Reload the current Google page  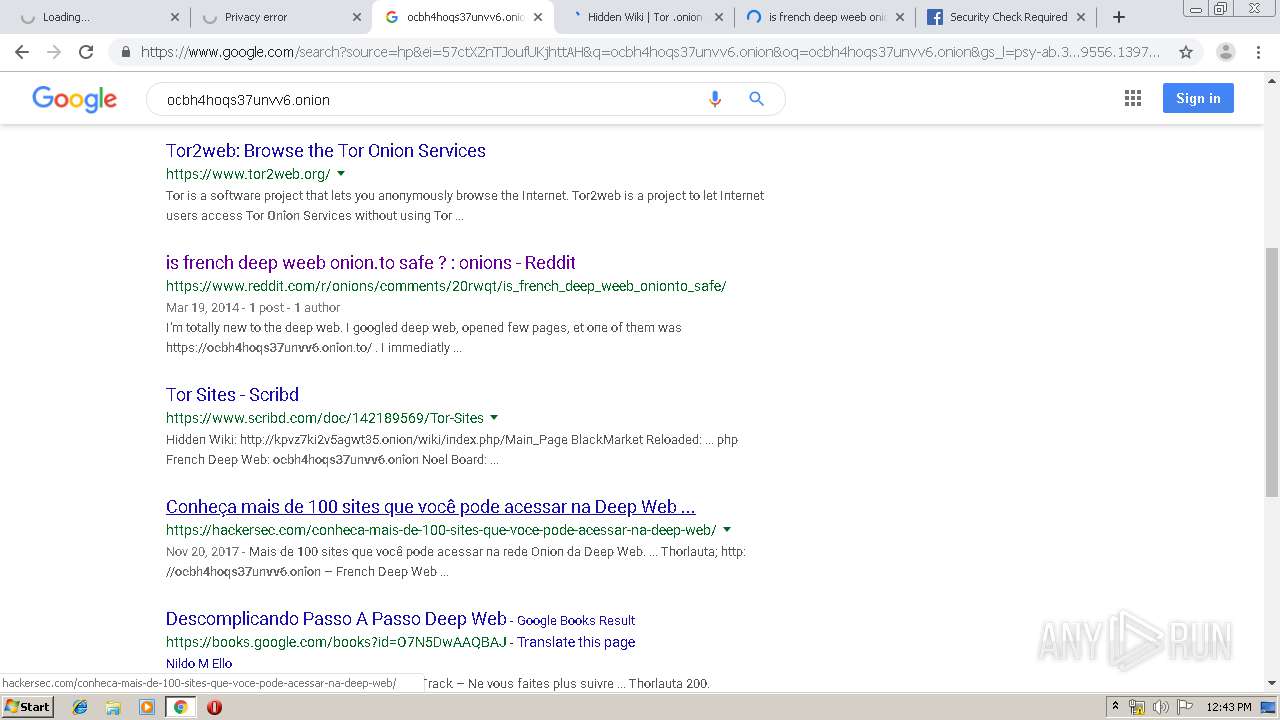click(x=86, y=52)
